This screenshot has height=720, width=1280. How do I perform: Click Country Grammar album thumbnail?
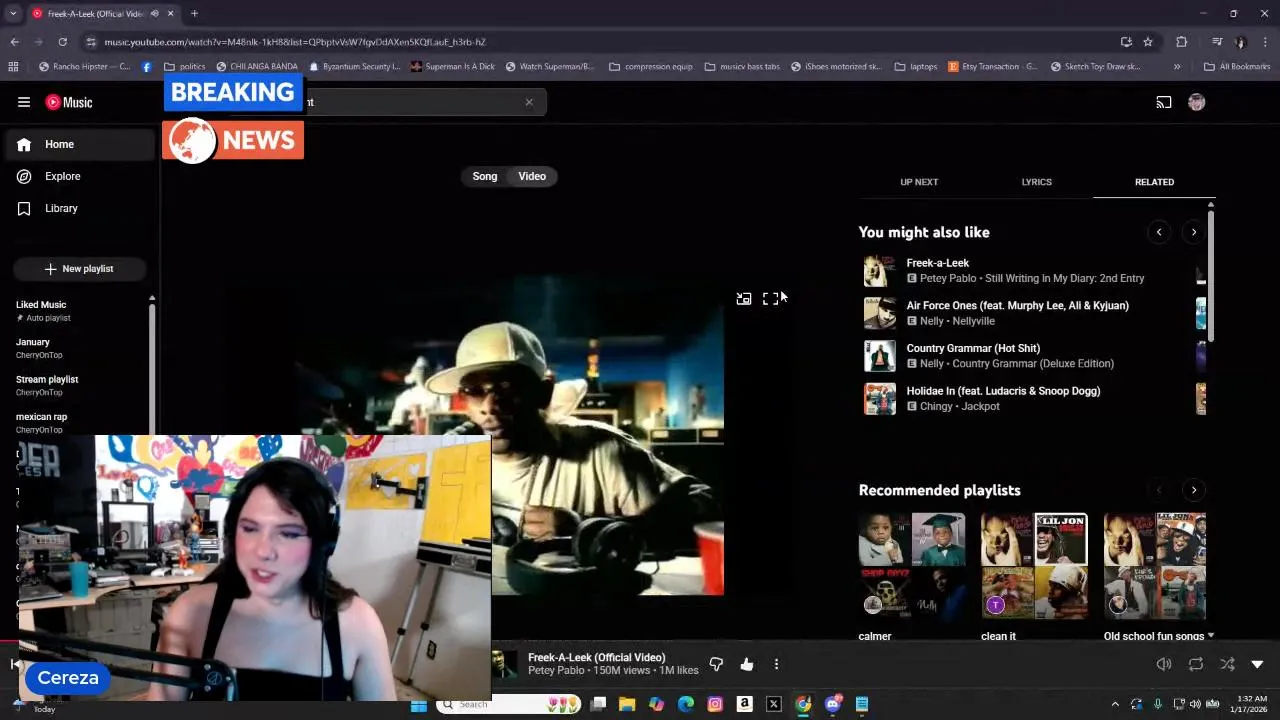[x=880, y=356]
